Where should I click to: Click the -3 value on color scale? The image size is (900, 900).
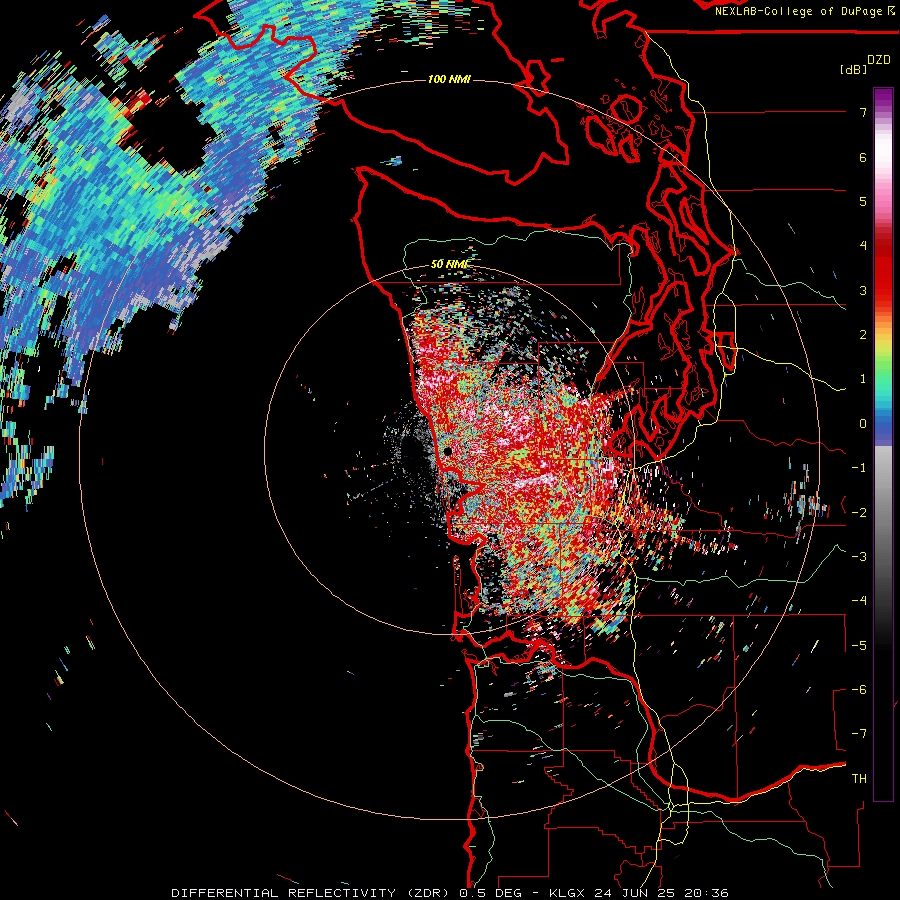click(859, 557)
